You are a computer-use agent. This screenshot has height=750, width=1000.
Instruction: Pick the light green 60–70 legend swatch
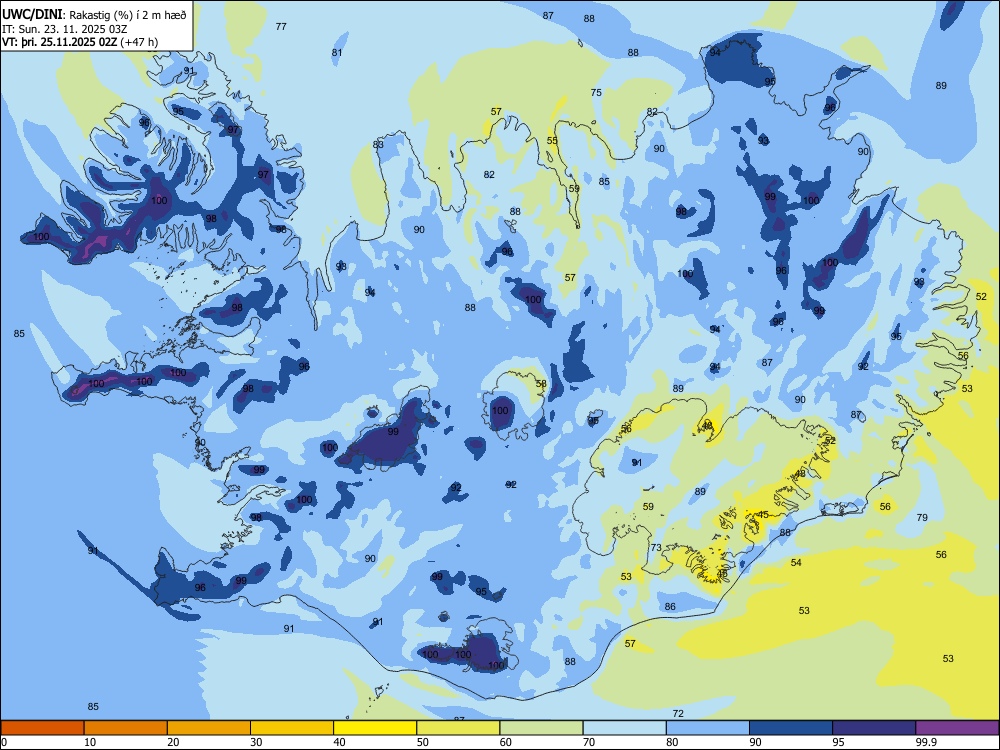(541, 728)
